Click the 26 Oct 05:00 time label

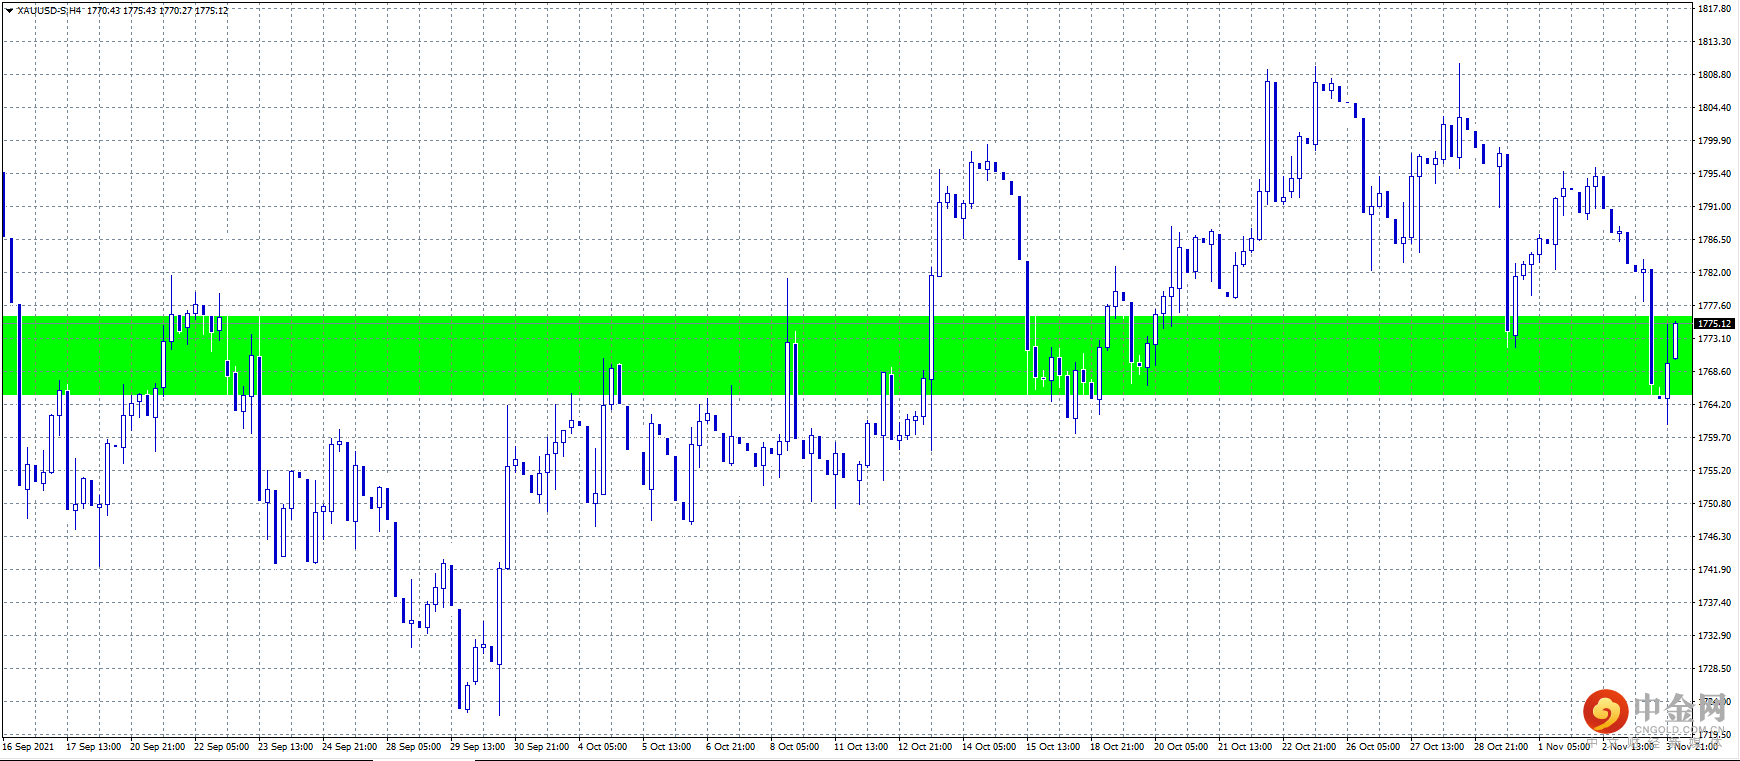point(1373,747)
